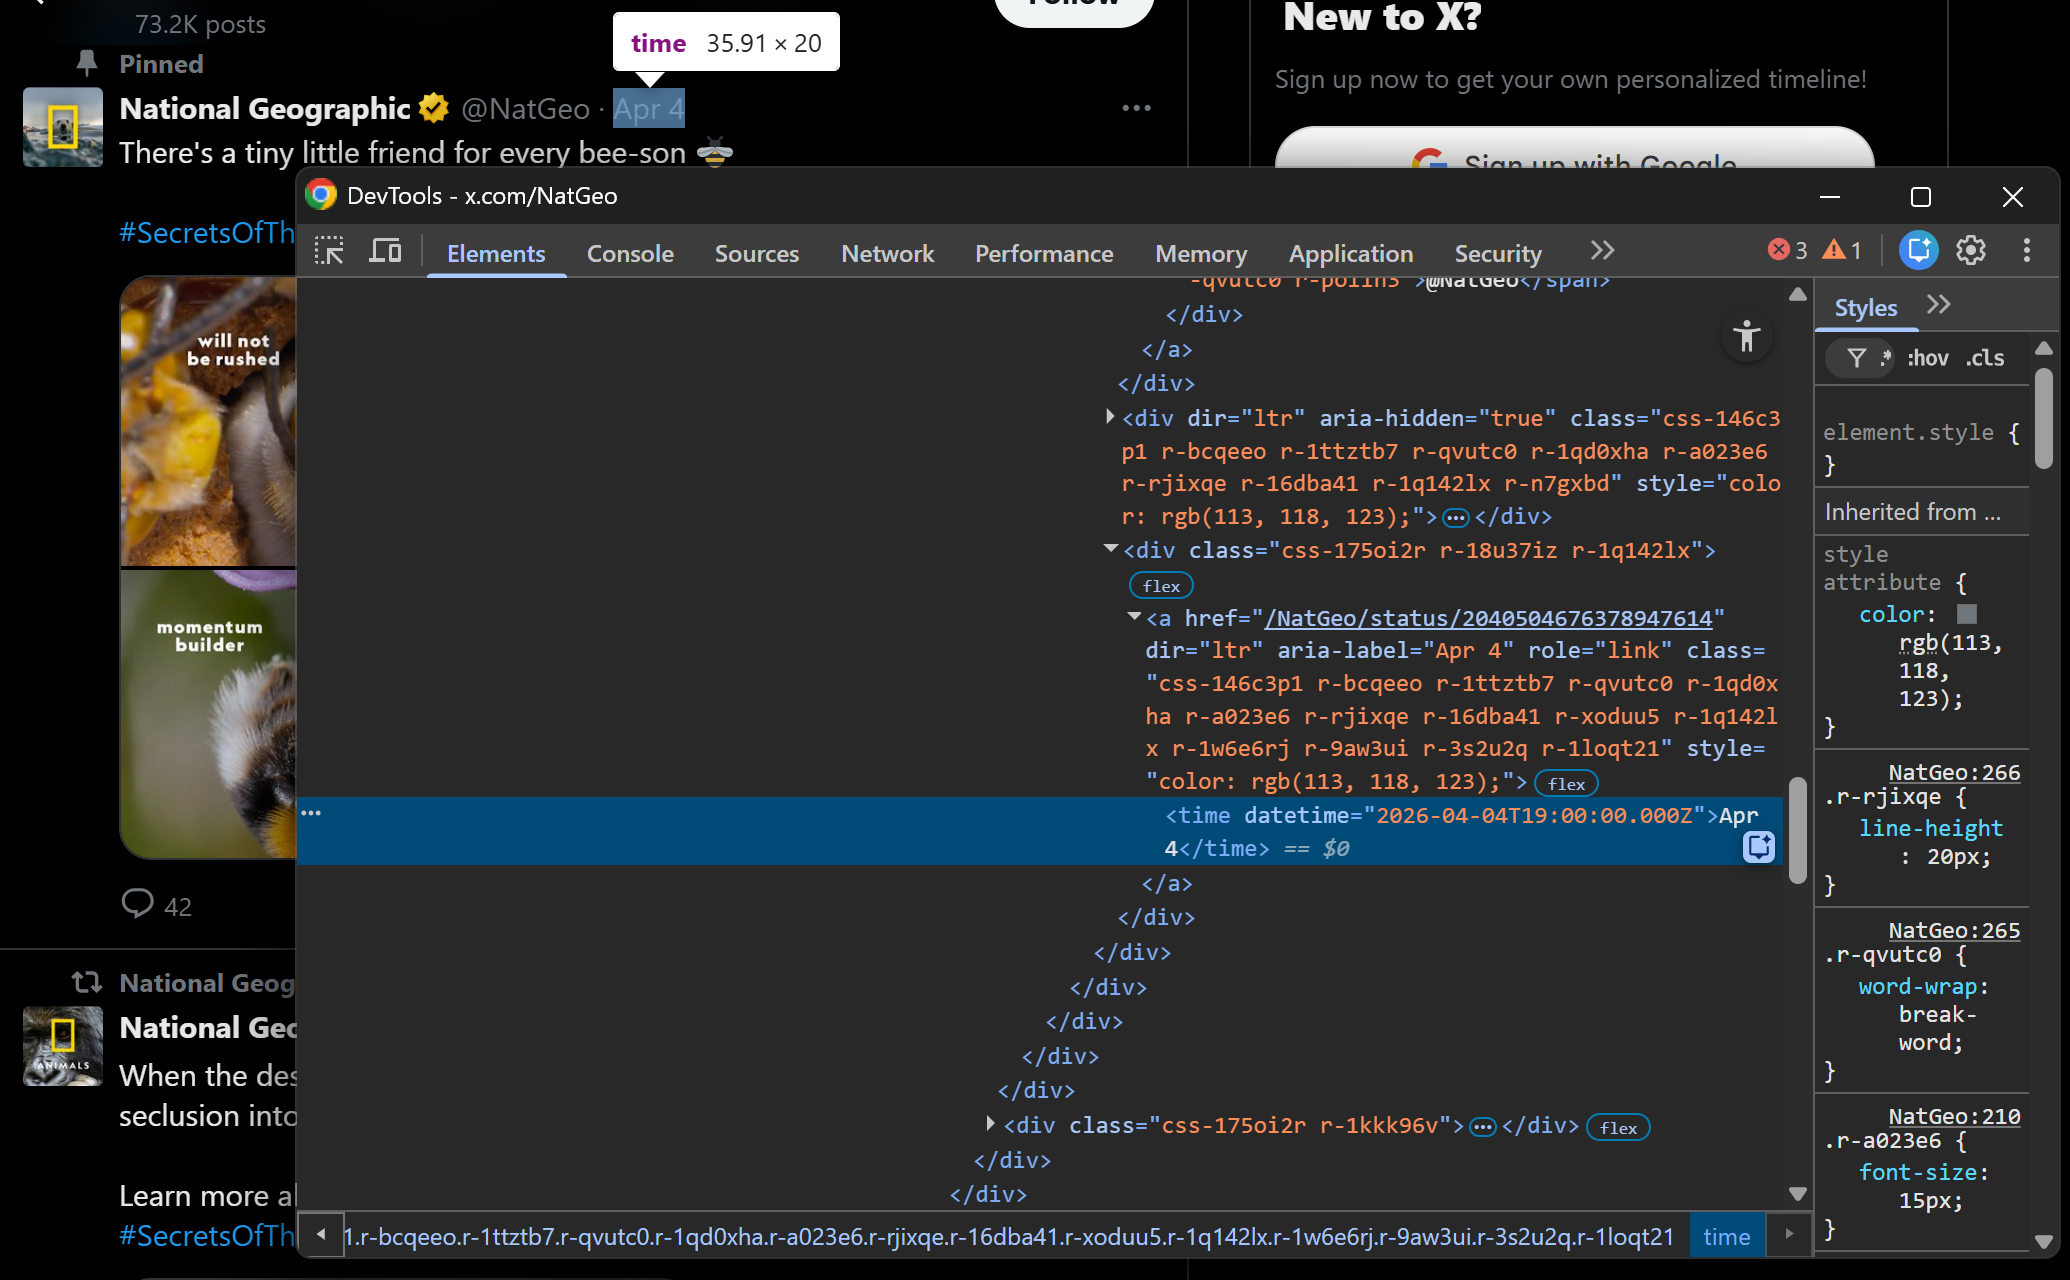The image size is (2070, 1280).
Task: Open the @NatGeo handle on pinned tweet
Action: pyautogui.click(x=525, y=109)
